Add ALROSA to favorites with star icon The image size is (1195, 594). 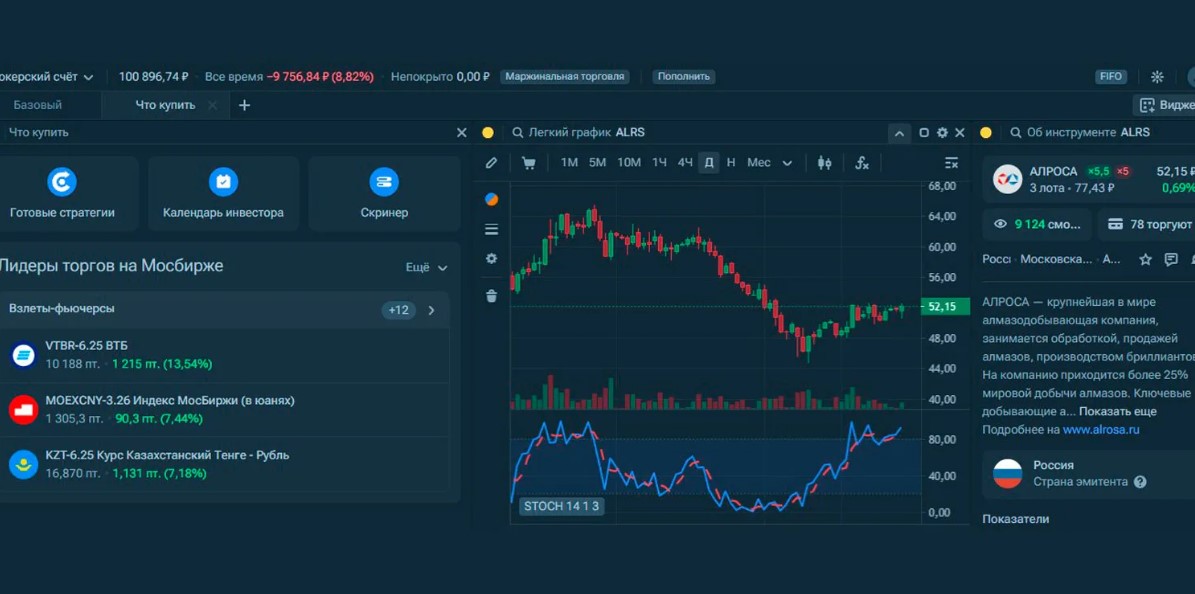(1145, 259)
